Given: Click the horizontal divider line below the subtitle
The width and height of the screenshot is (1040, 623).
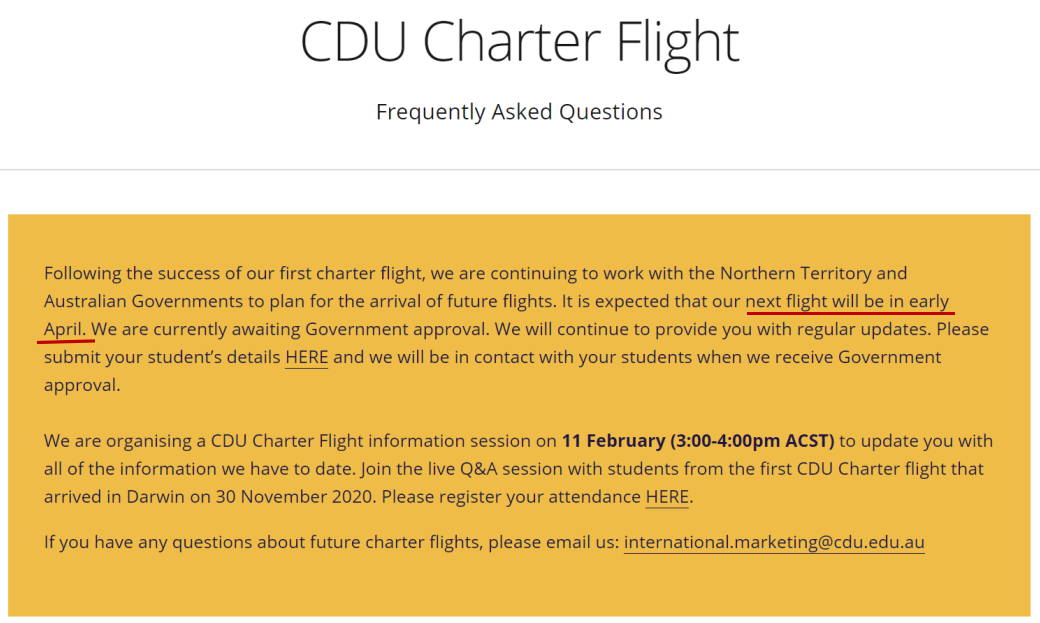Looking at the screenshot, I should [520, 170].
